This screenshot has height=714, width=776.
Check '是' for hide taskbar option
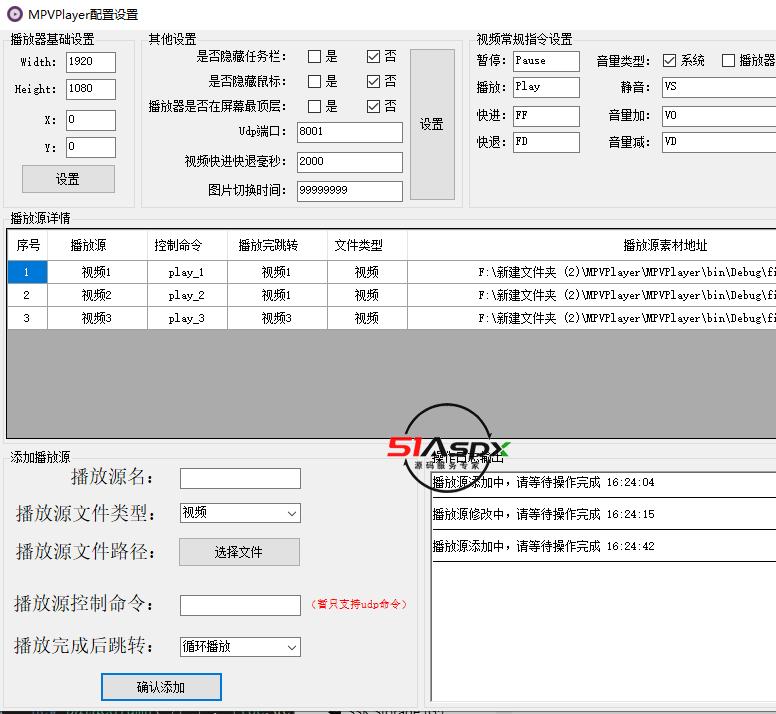point(314,56)
